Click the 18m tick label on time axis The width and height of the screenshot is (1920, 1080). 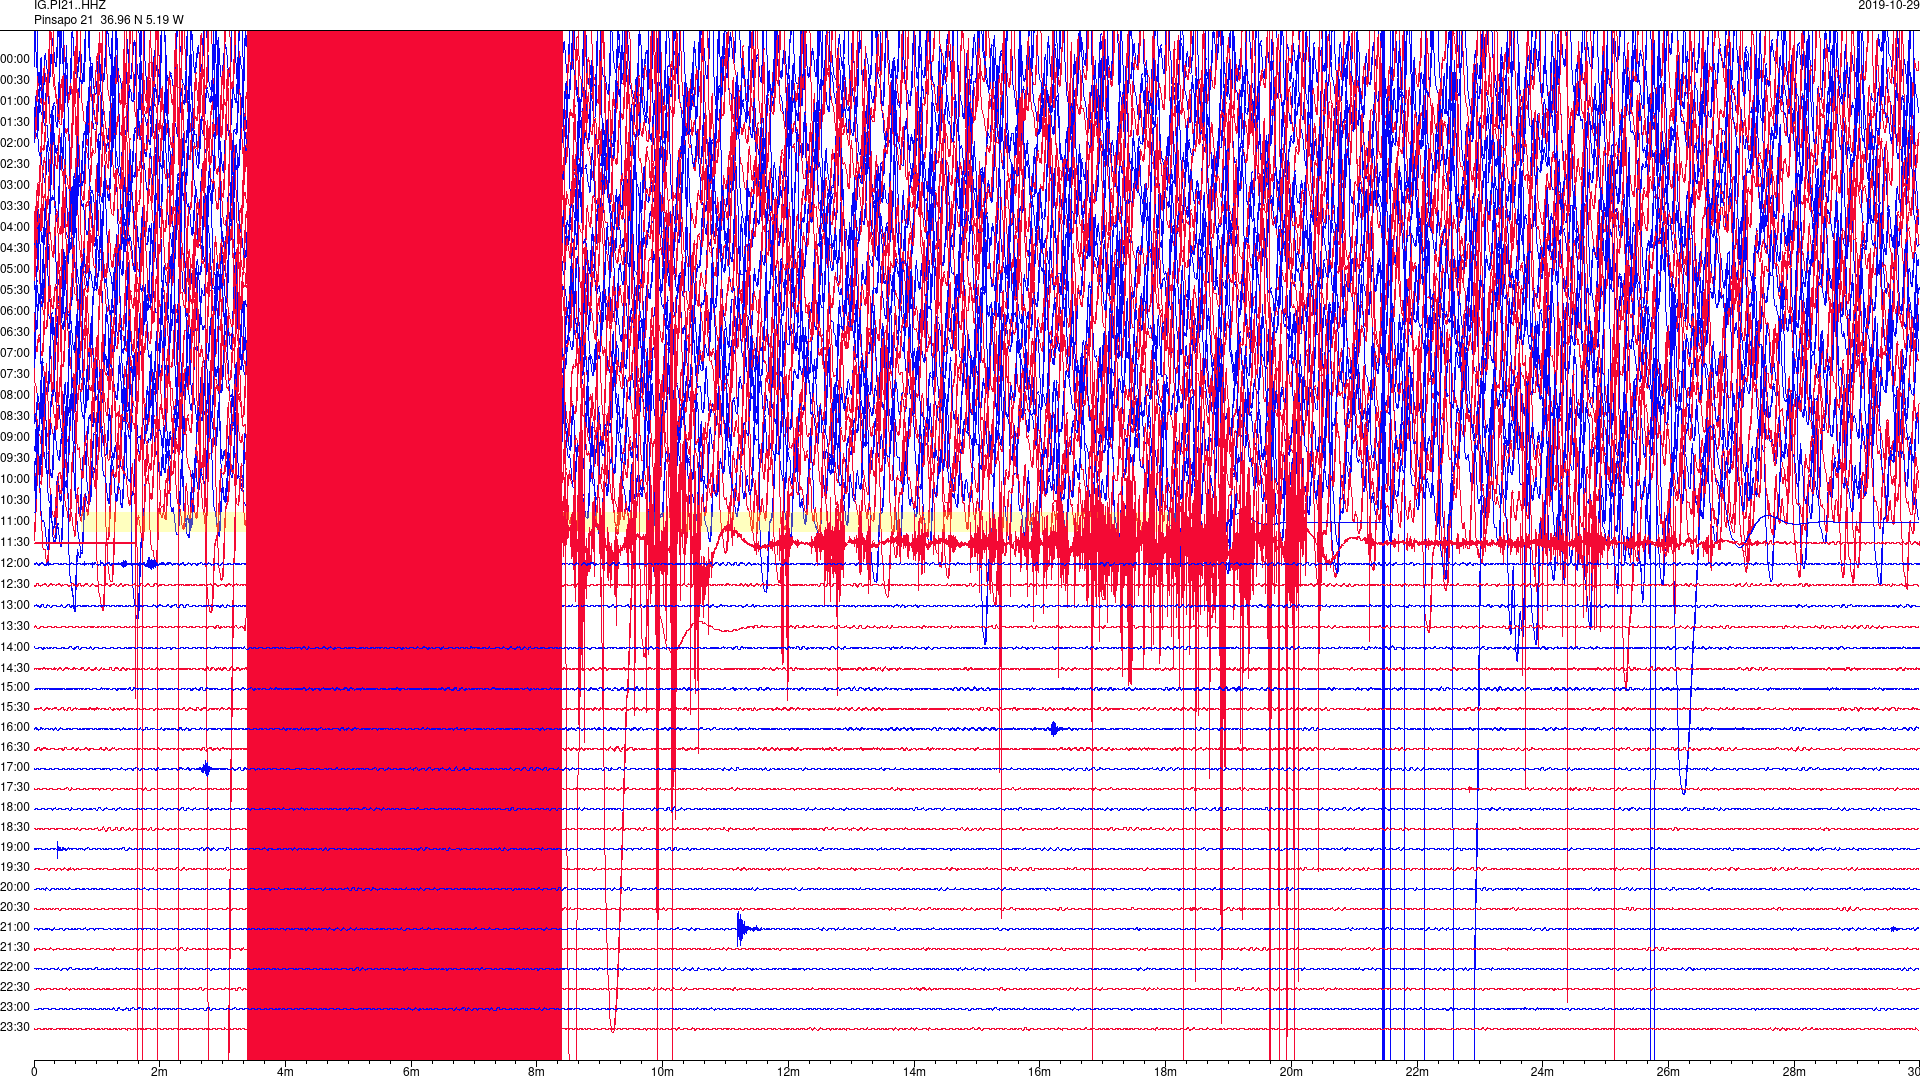1166,1072
